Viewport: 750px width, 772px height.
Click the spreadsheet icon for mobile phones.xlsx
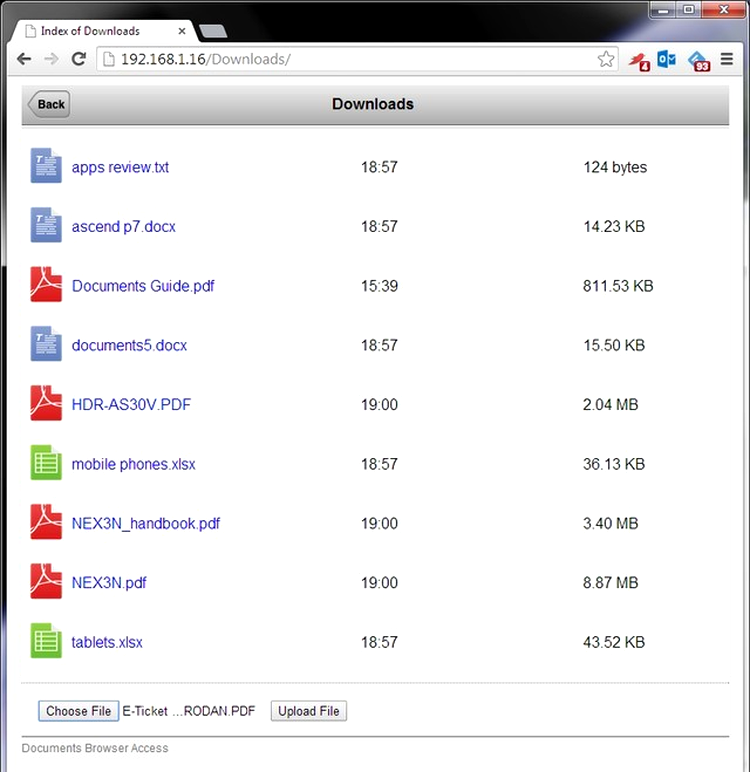pyautogui.click(x=46, y=462)
